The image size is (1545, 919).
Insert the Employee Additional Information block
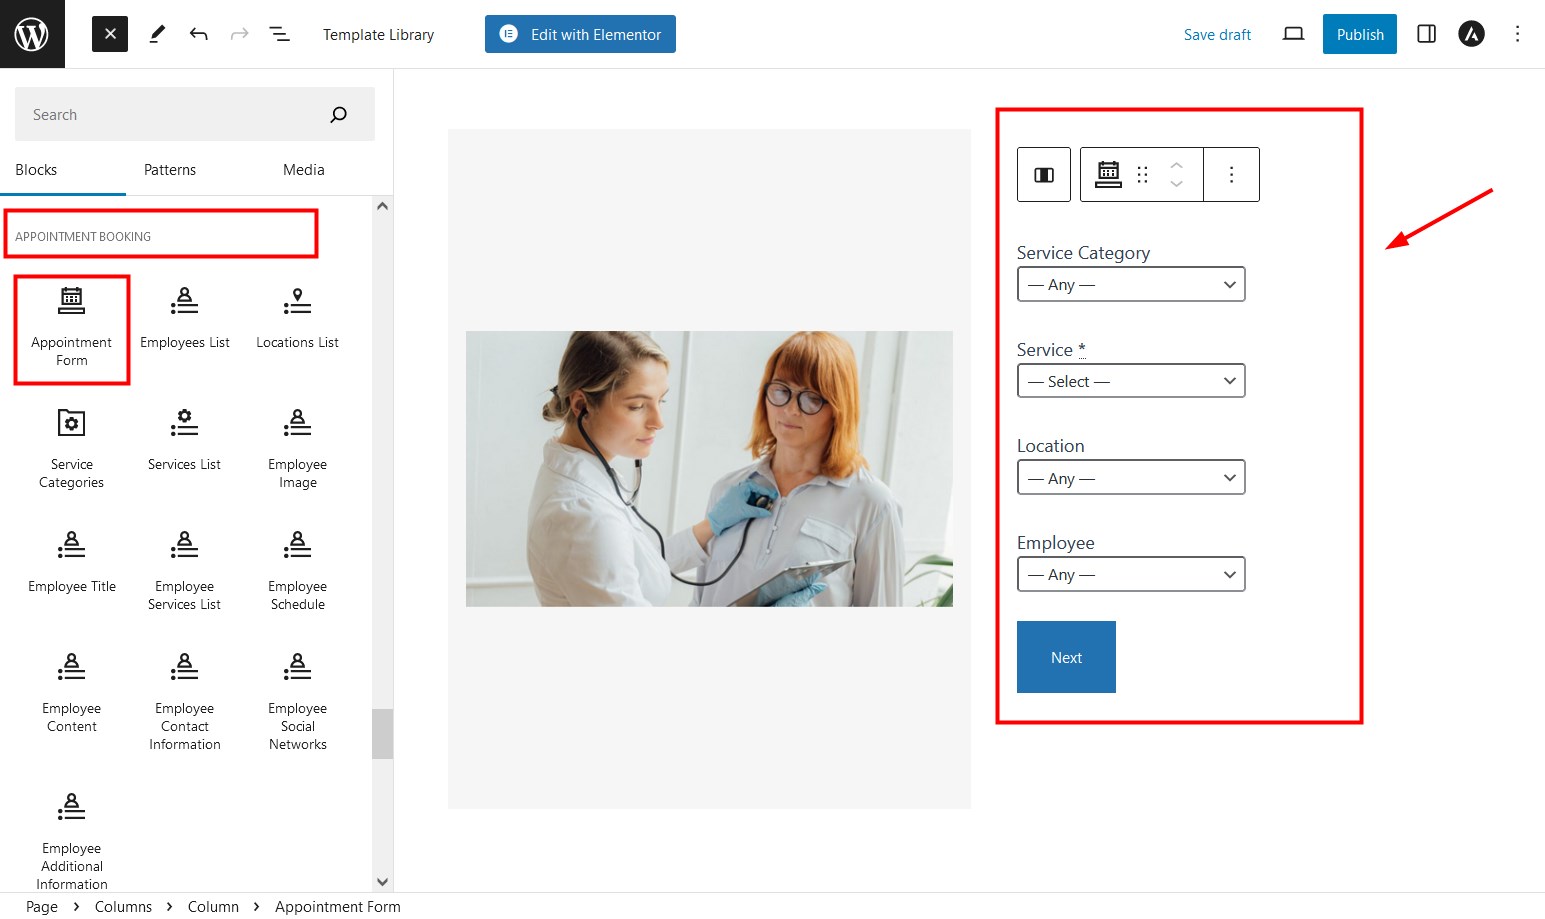coord(72,840)
